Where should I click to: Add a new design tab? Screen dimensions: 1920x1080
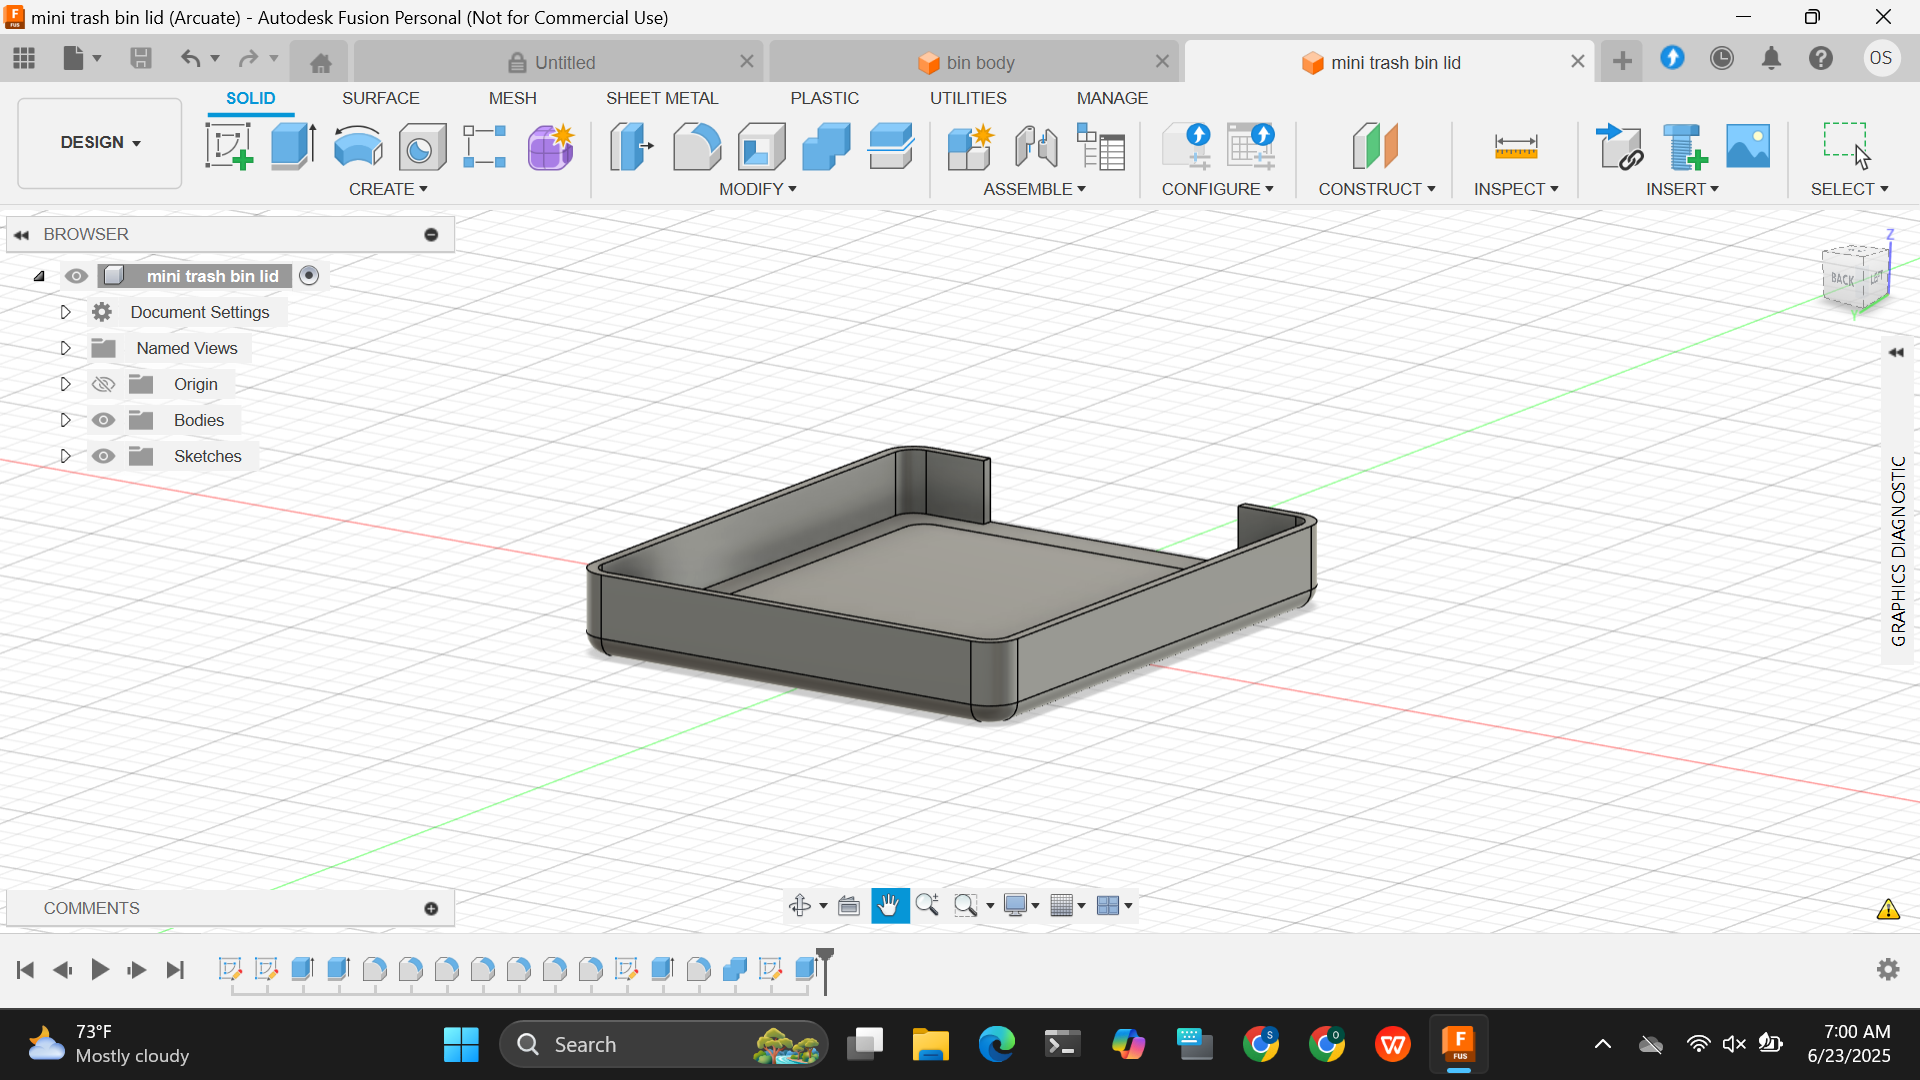coord(1622,61)
